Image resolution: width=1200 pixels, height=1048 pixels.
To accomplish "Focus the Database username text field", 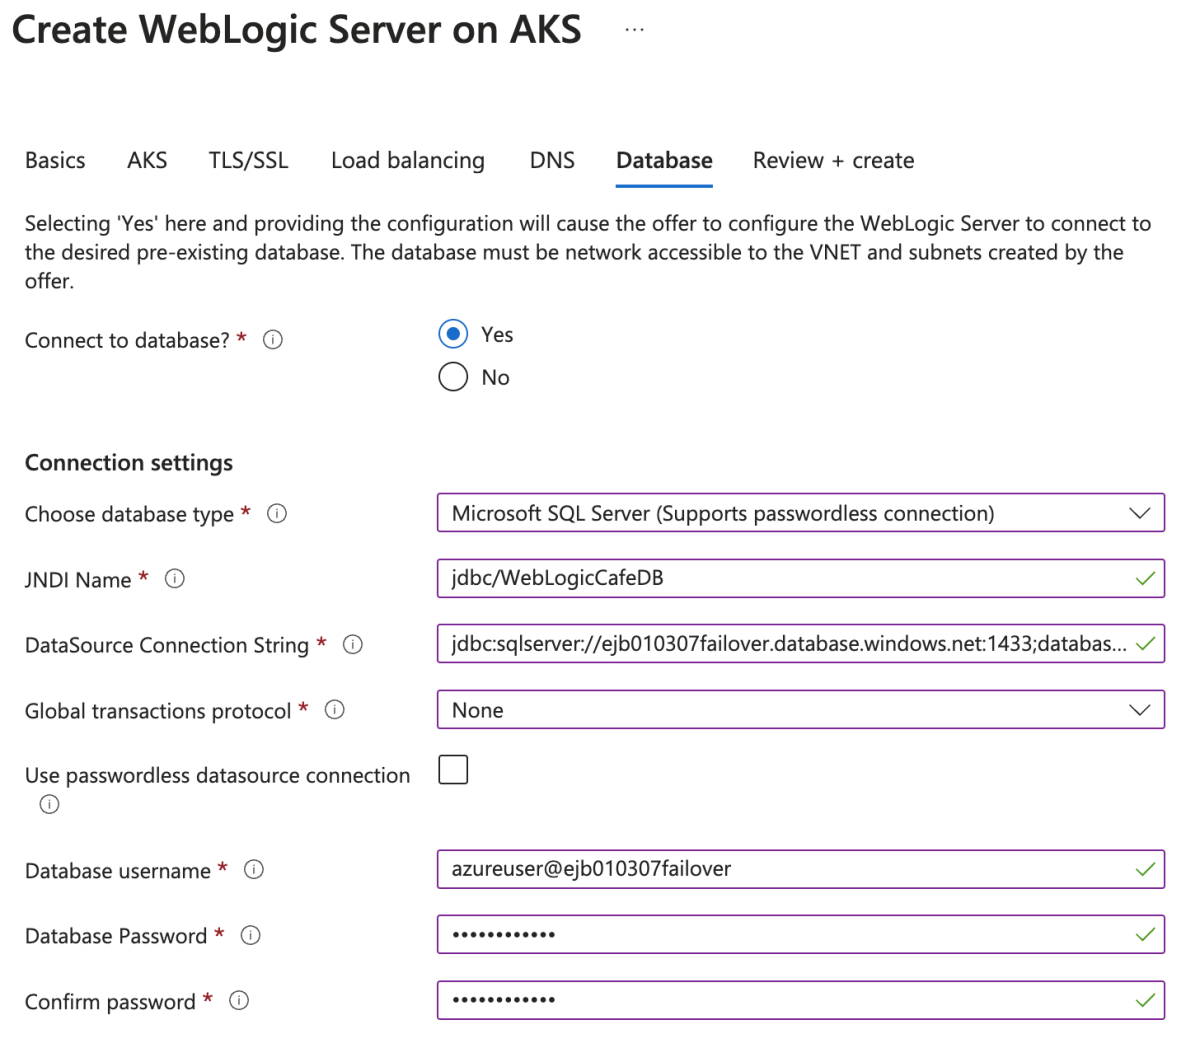I will (x=780, y=870).
